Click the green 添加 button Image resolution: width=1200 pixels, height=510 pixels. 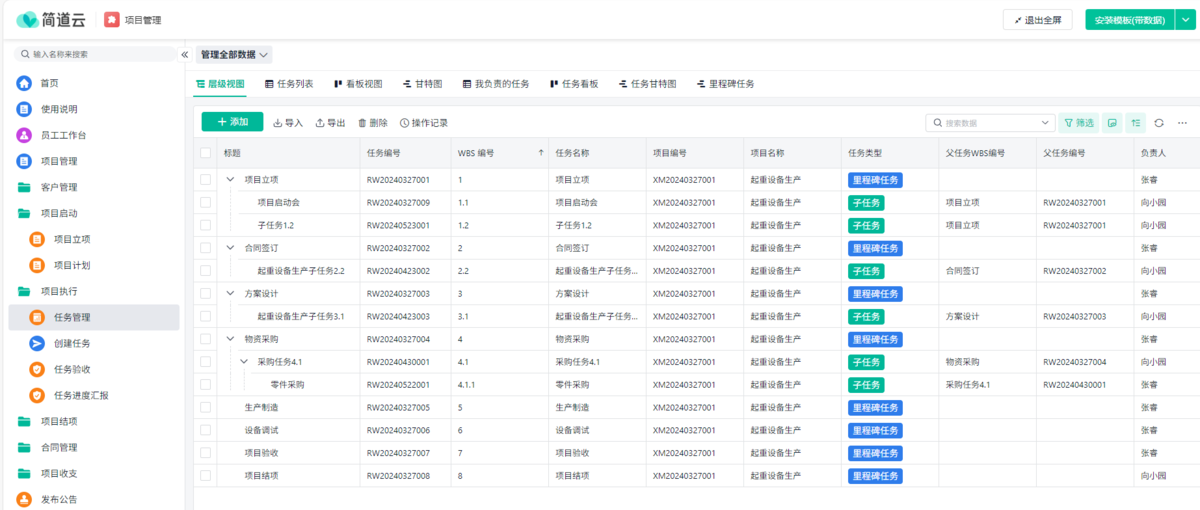[x=232, y=122]
